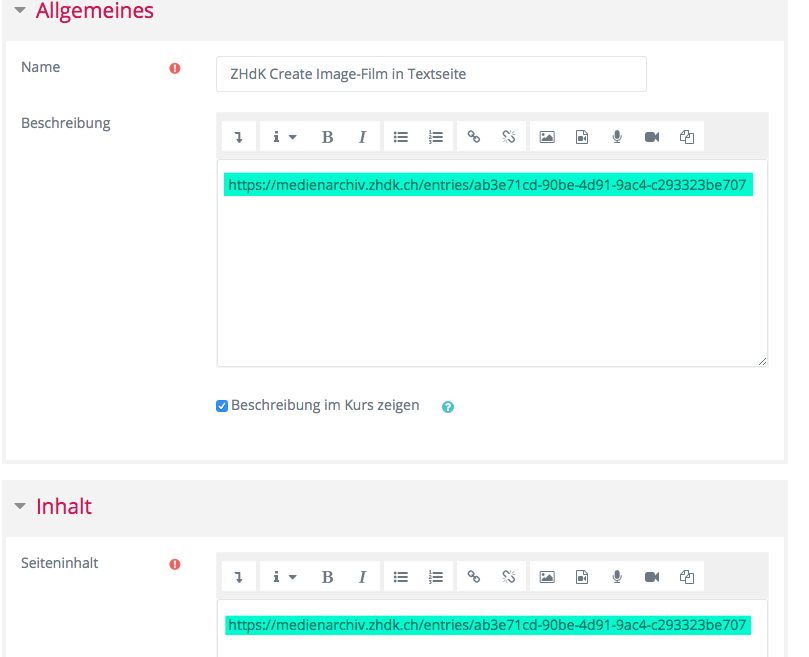
Task: Toggle italic in Beschreibung editor toolbar
Action: pos(362,137)
